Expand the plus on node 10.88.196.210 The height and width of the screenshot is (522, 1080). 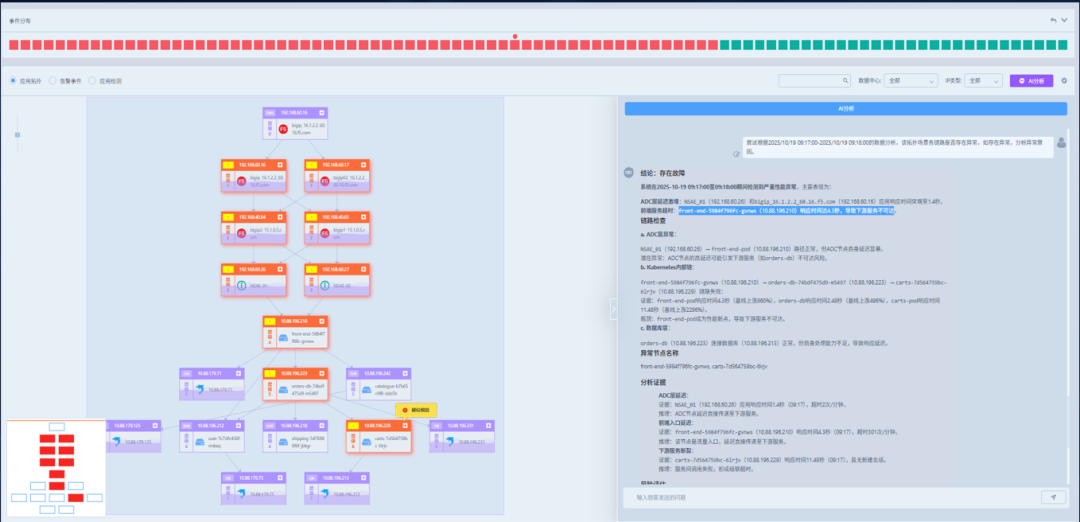[322, 321]
